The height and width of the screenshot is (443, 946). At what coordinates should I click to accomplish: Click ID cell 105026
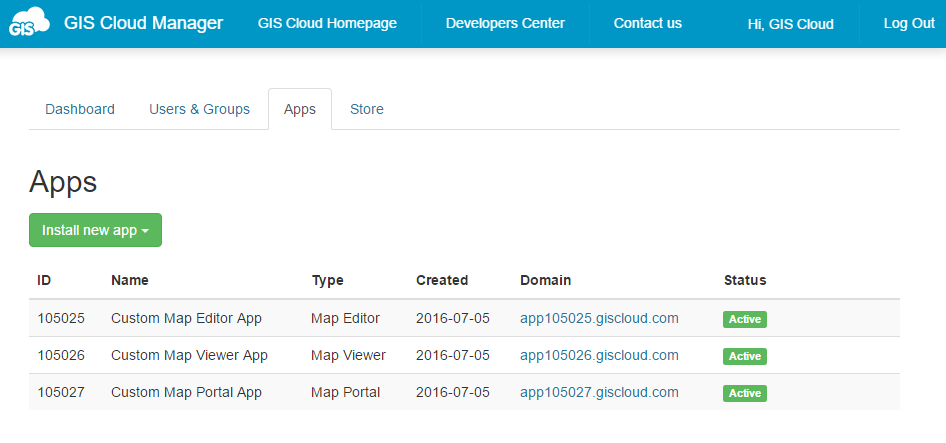click(61, 355)
